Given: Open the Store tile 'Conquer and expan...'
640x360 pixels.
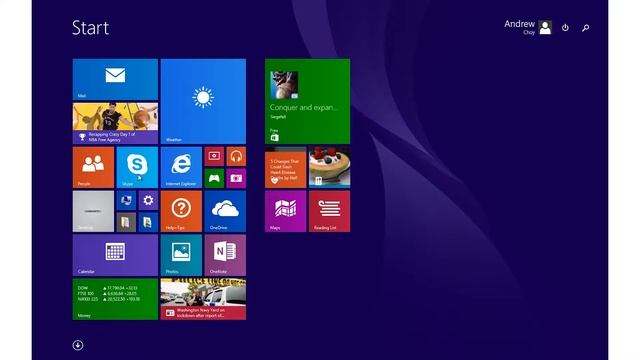Looking at the screenshot, I should pyautogui.click(x=307, y=101).
